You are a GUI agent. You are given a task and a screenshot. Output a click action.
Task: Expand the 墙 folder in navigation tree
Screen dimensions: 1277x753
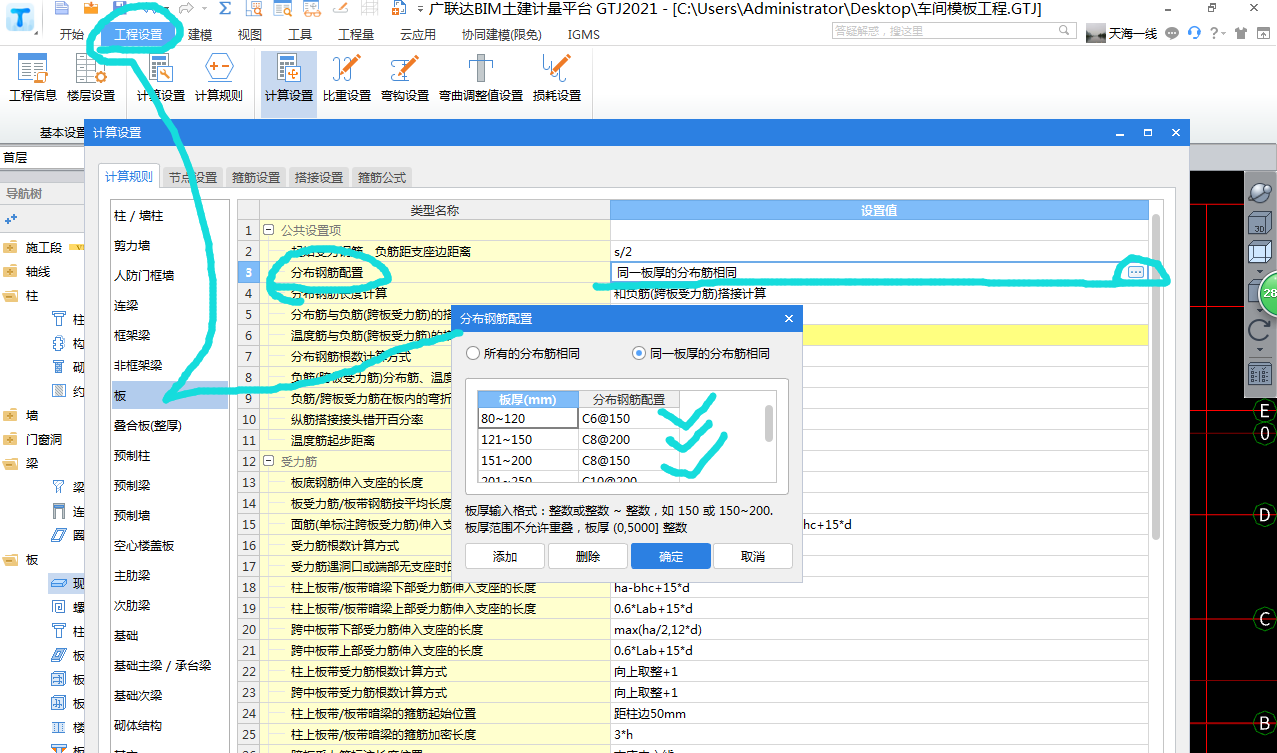click(11, 415)
